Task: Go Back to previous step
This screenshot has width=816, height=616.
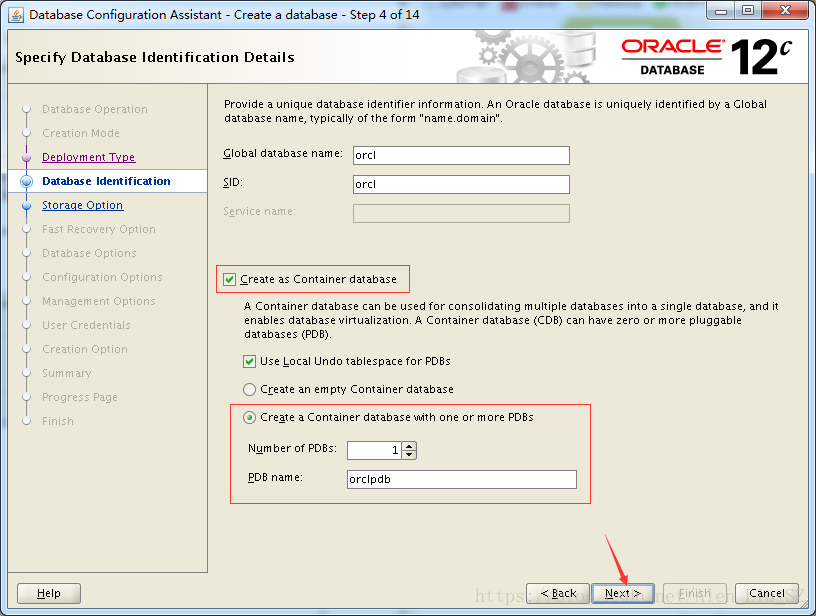Action: point(558,593)
